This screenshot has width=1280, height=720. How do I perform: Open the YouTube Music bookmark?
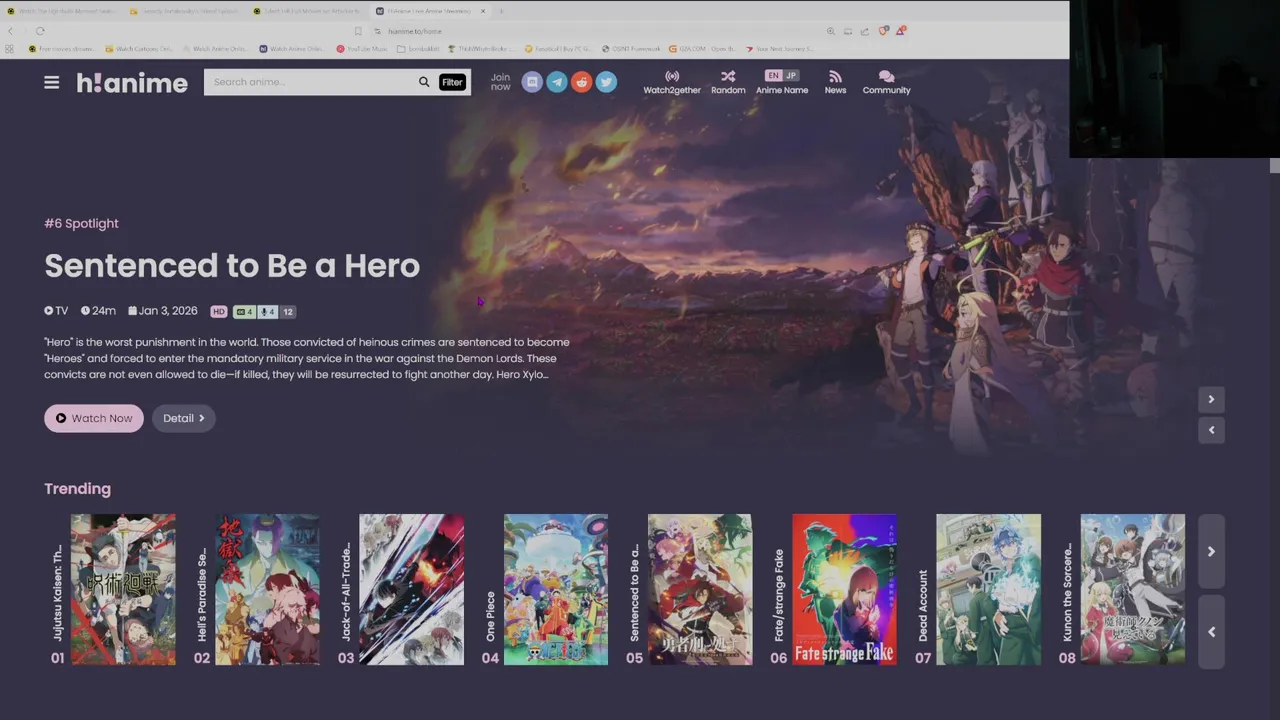pyautogui.click(x=362, y=48)
